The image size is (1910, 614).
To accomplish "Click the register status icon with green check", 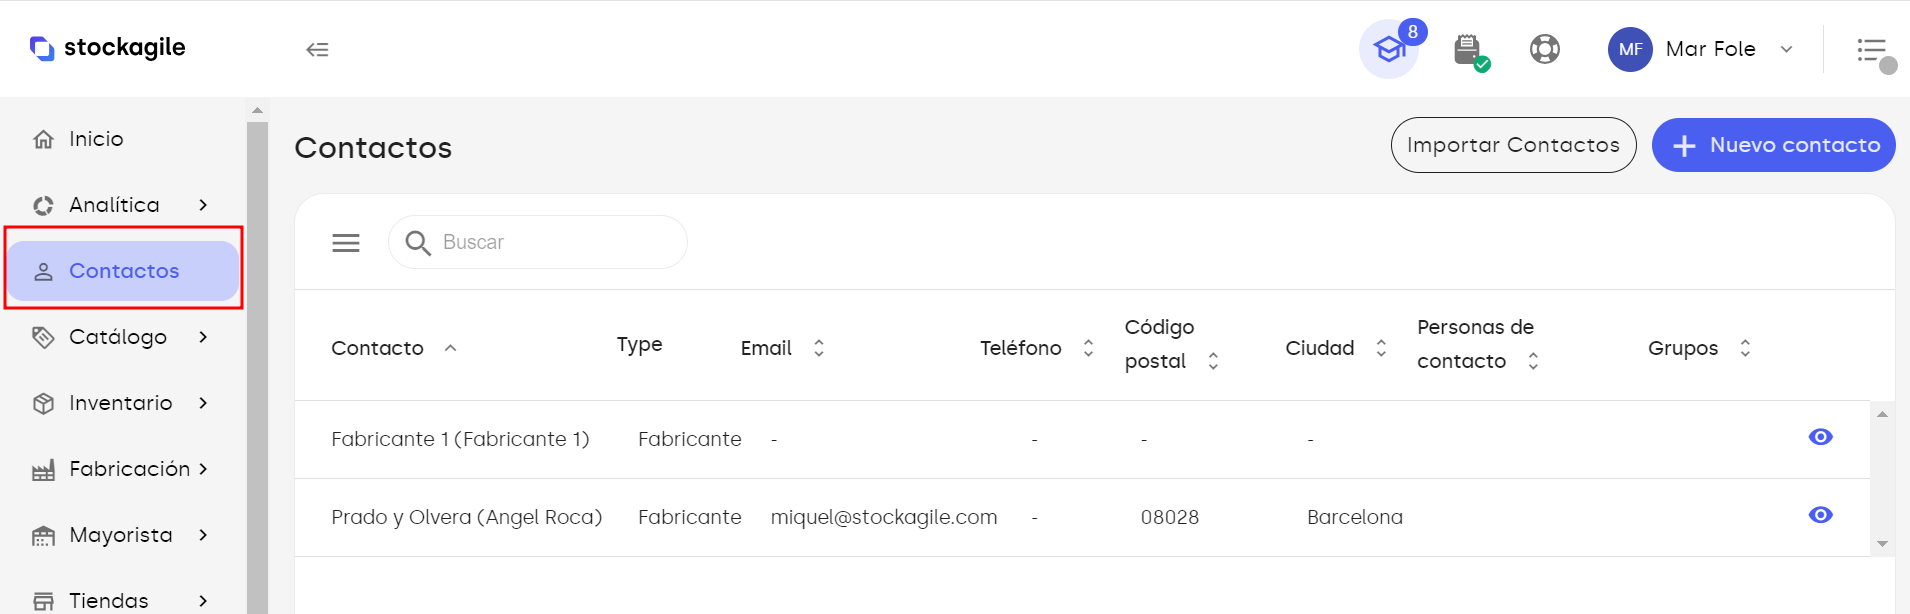I will [1469, 50].
